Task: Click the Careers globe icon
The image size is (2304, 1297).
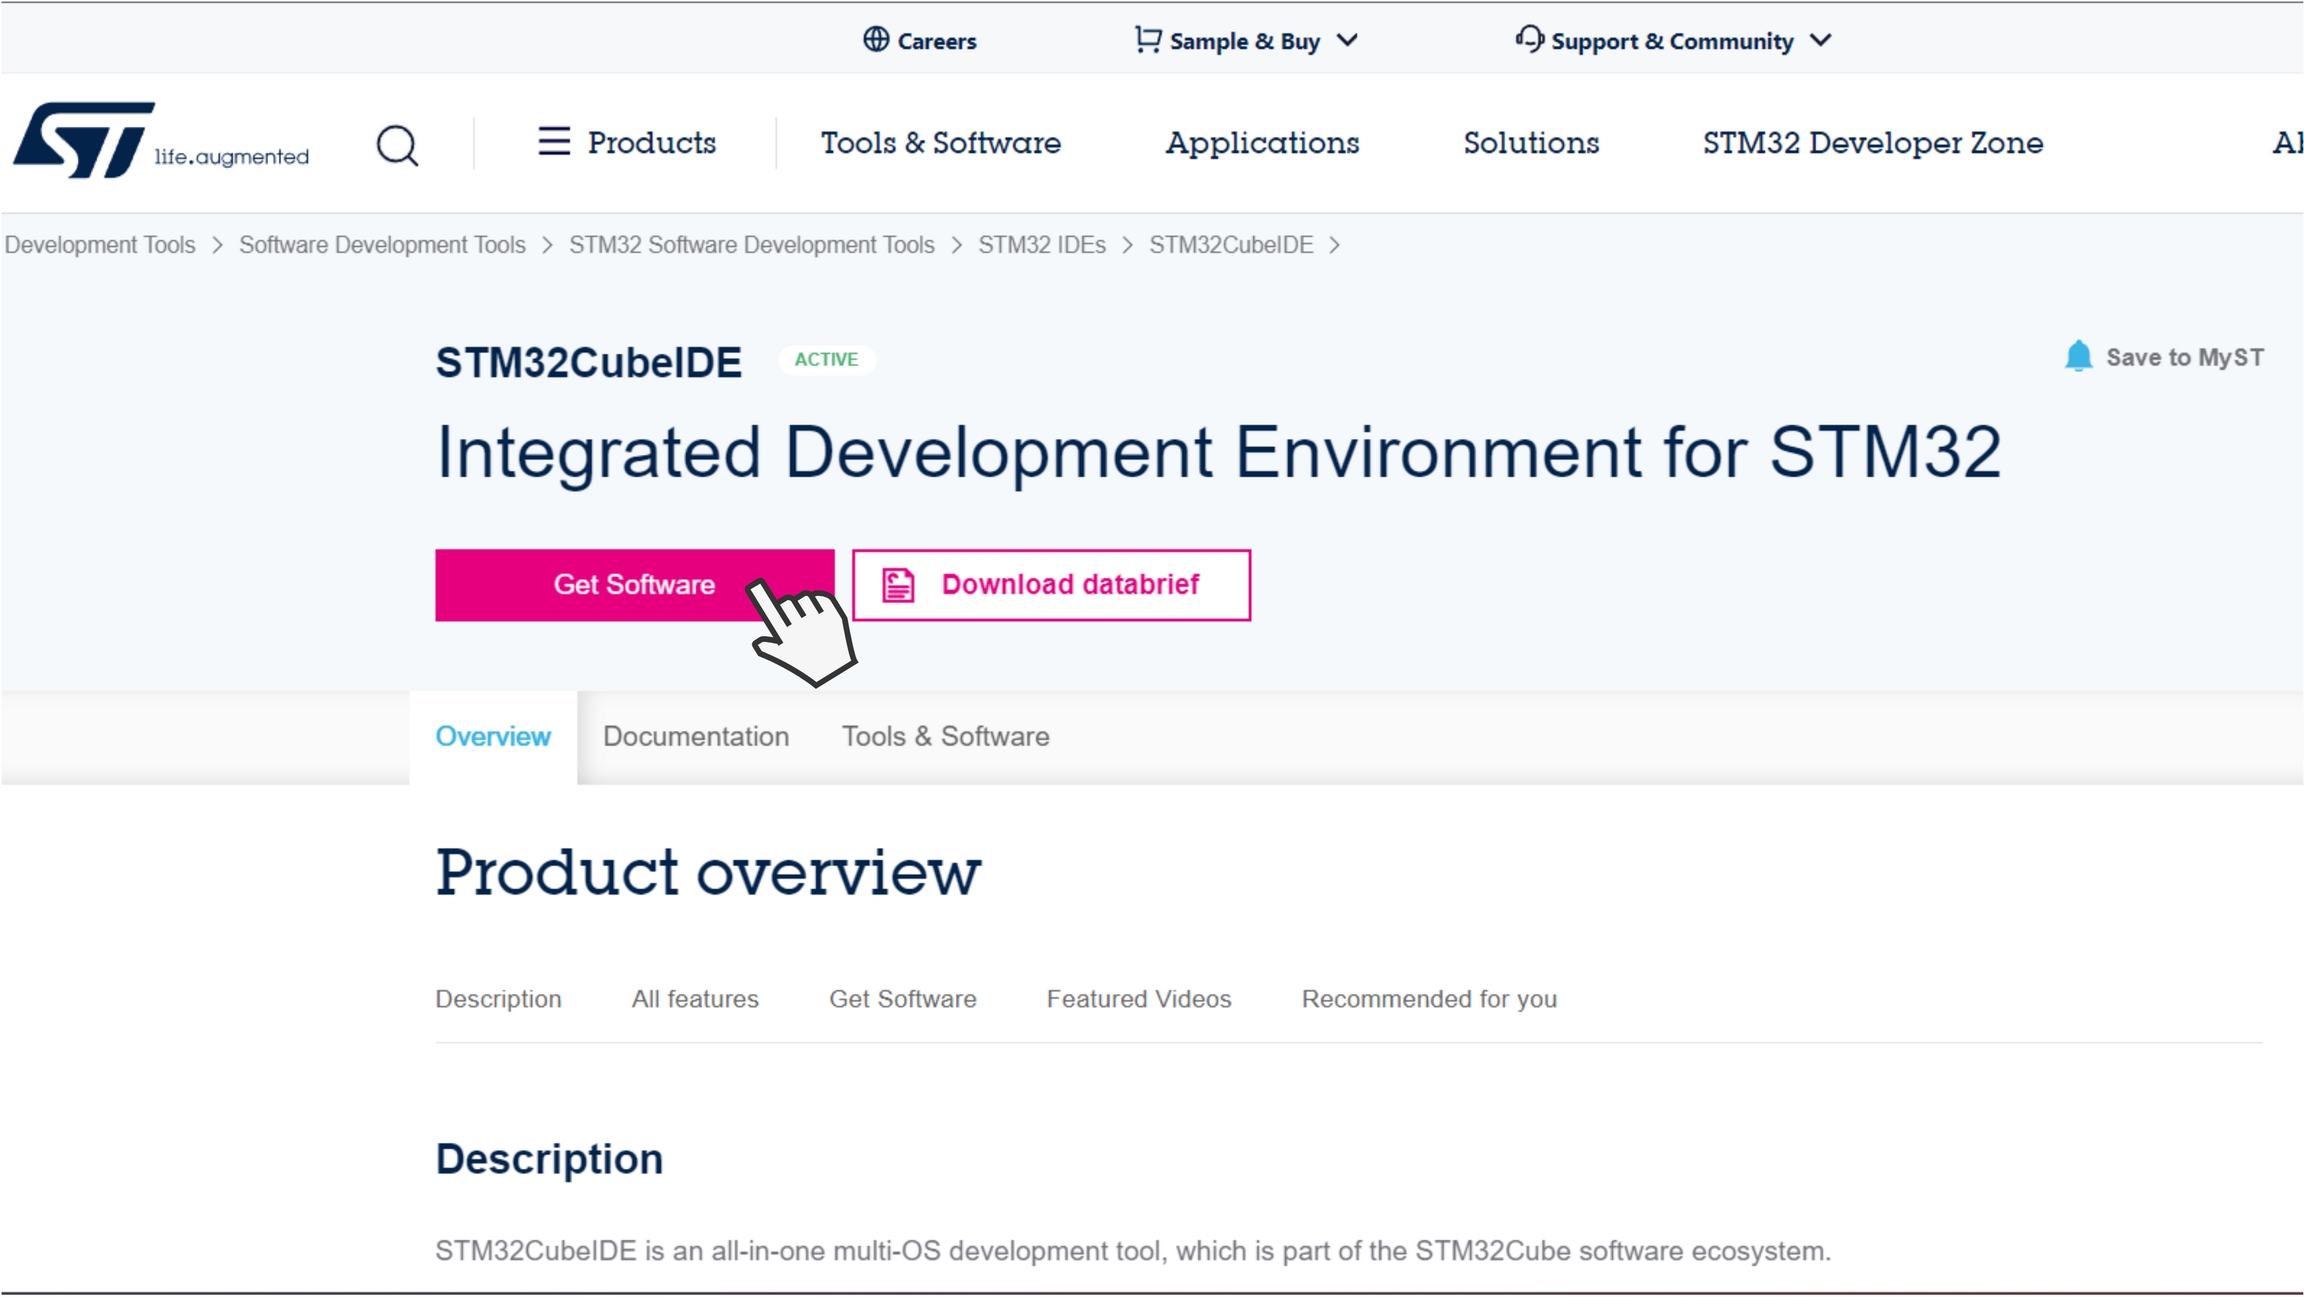Action: 876,39
